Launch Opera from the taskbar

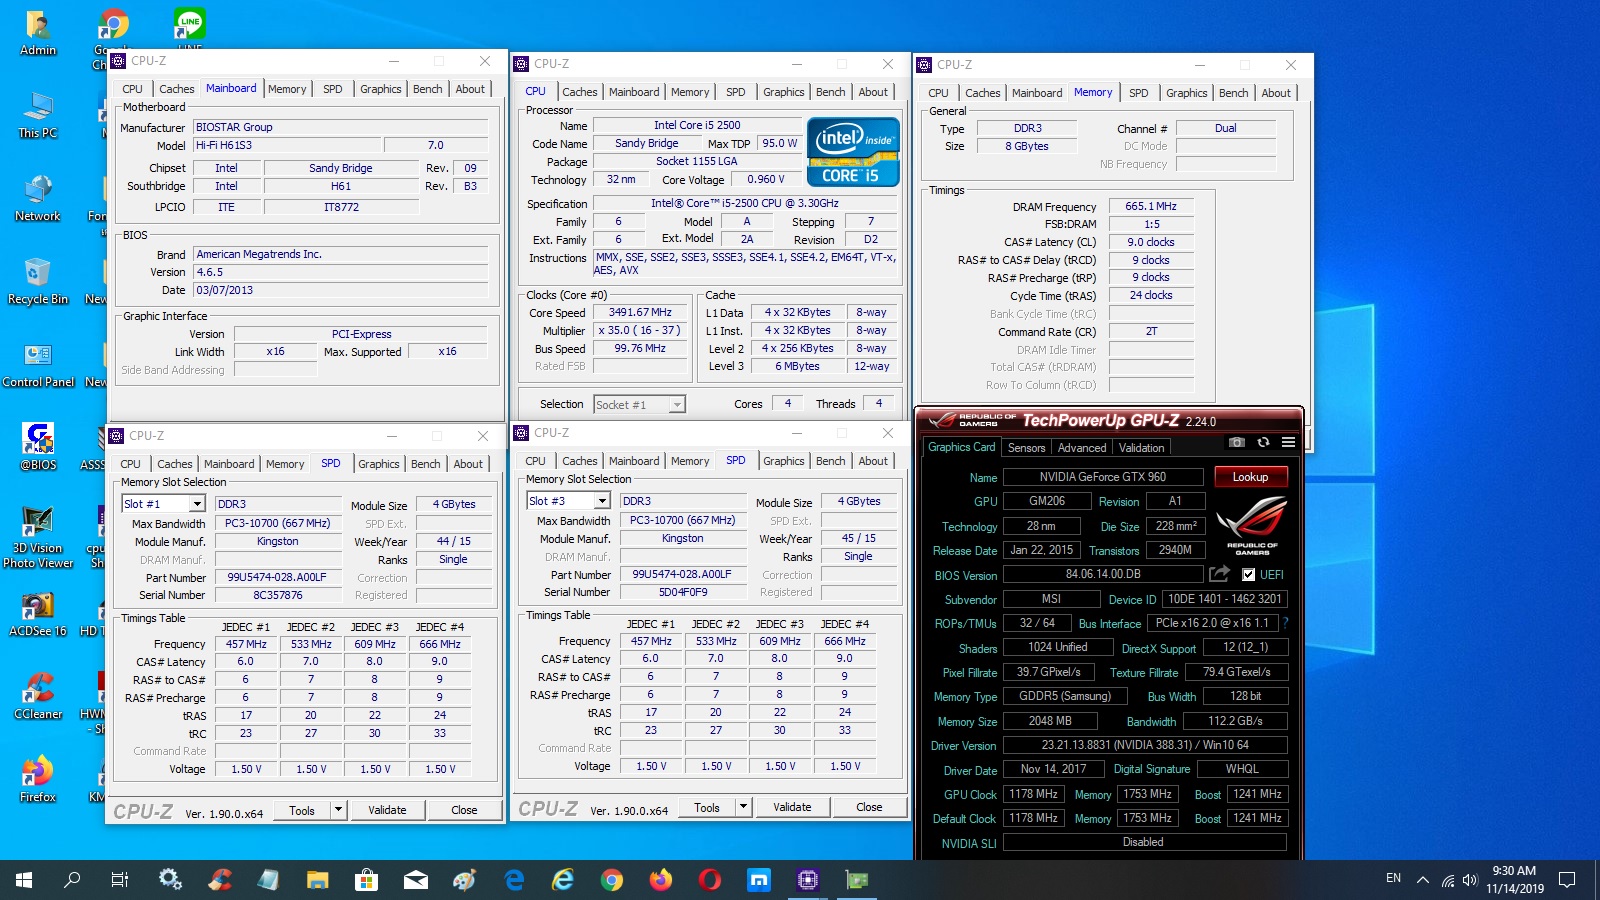click(710, 880)
